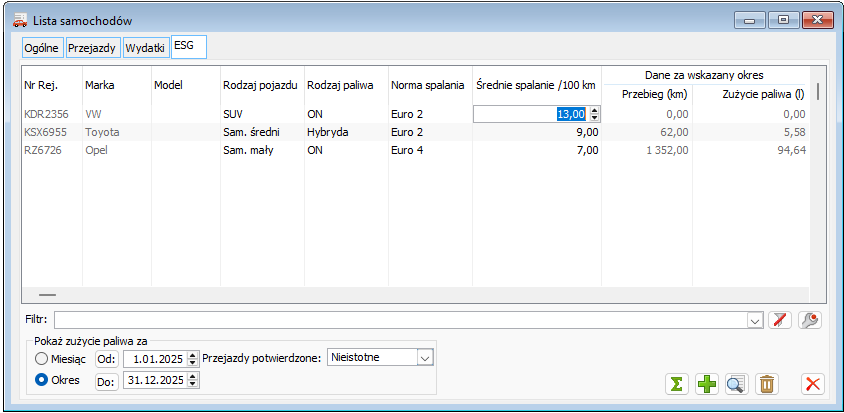The width and height of the screenshot is (844, 413).
Task: Switch to the Ogólne tab
Action: click(43, 48)
